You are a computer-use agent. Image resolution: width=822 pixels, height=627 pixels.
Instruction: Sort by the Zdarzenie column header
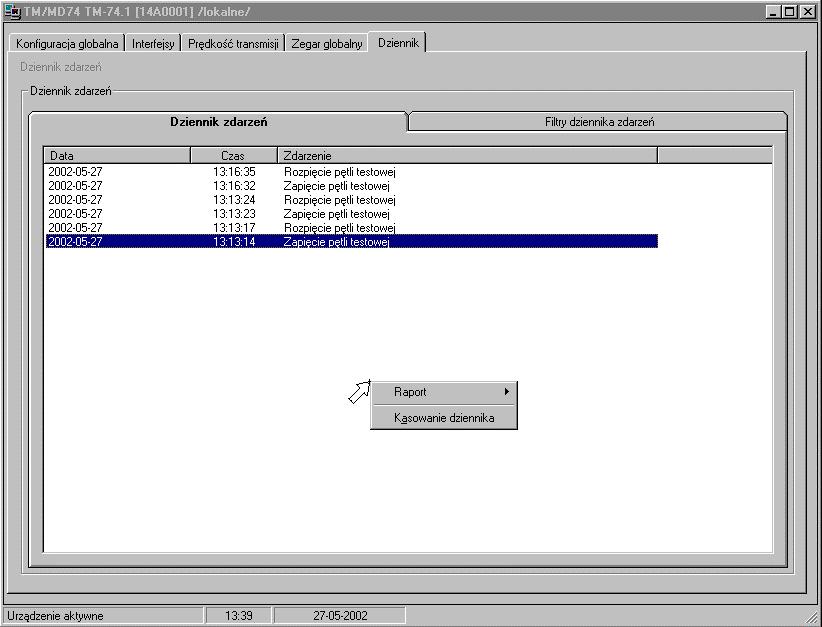click(x=467, y=156)
